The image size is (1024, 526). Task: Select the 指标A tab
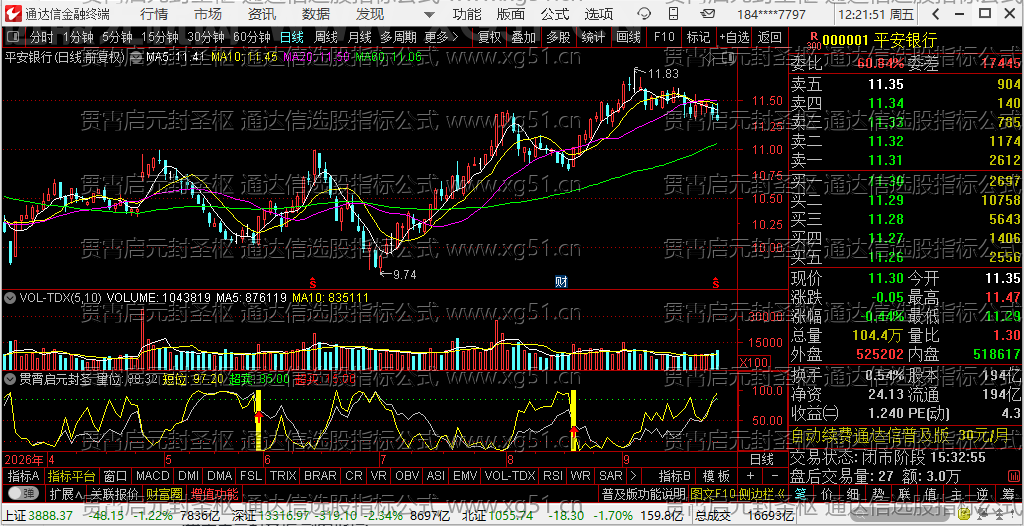24,476
